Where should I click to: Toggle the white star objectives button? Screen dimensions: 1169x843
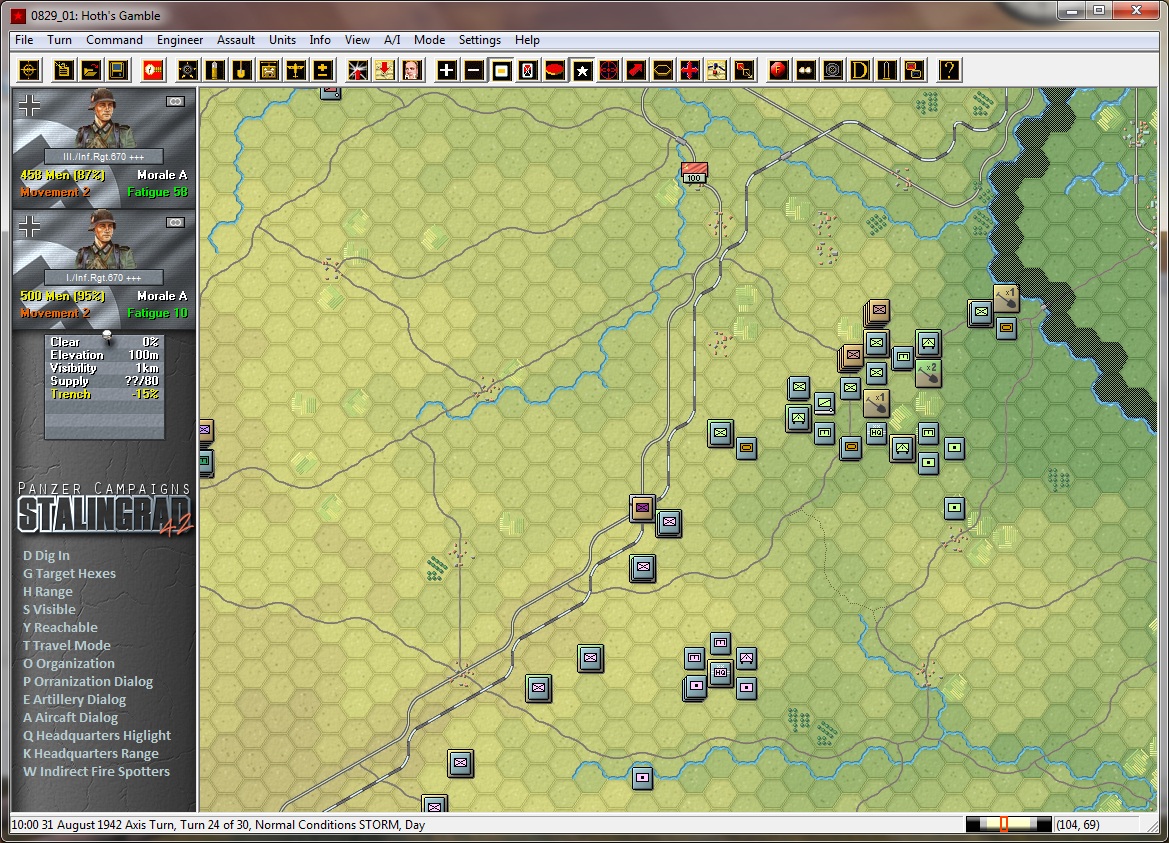[x=582, y=70]
